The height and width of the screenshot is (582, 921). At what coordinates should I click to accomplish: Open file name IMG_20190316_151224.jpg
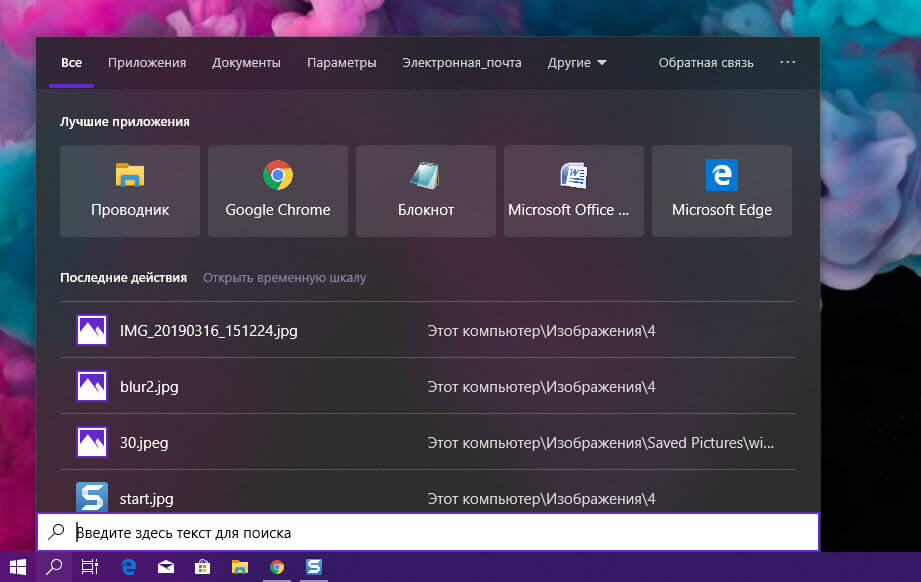pos(209,331)
